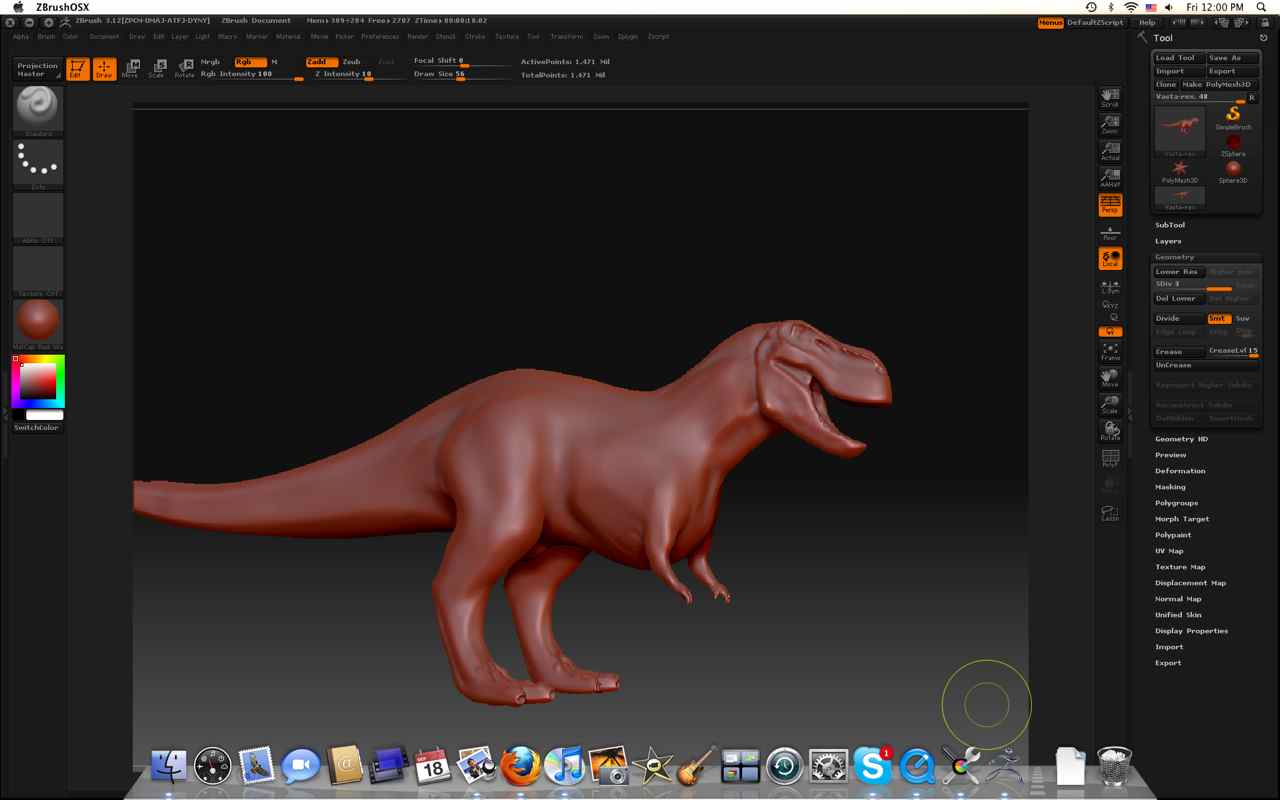Expand the SubTool section
This screenshot has height=800, width=1280.
[1169, 225]
